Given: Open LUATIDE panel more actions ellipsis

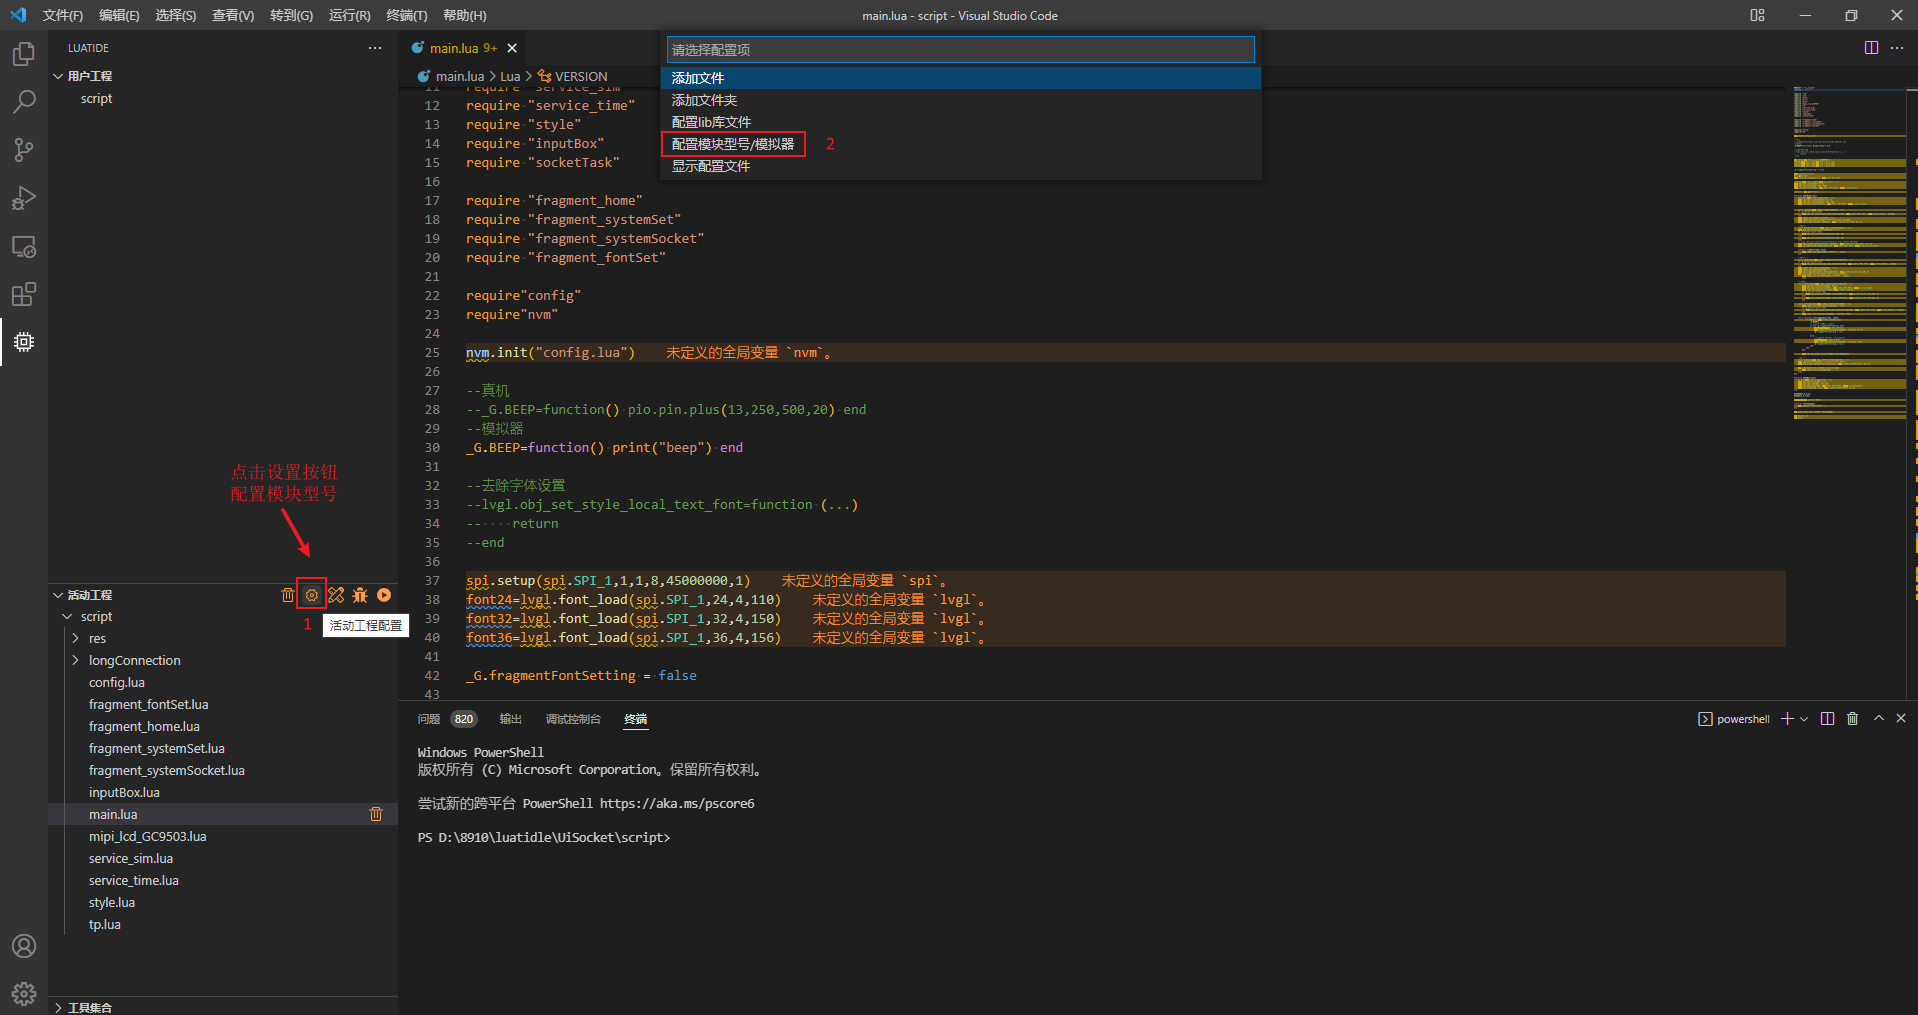Looking at the screenshot, I should point(375,48).
